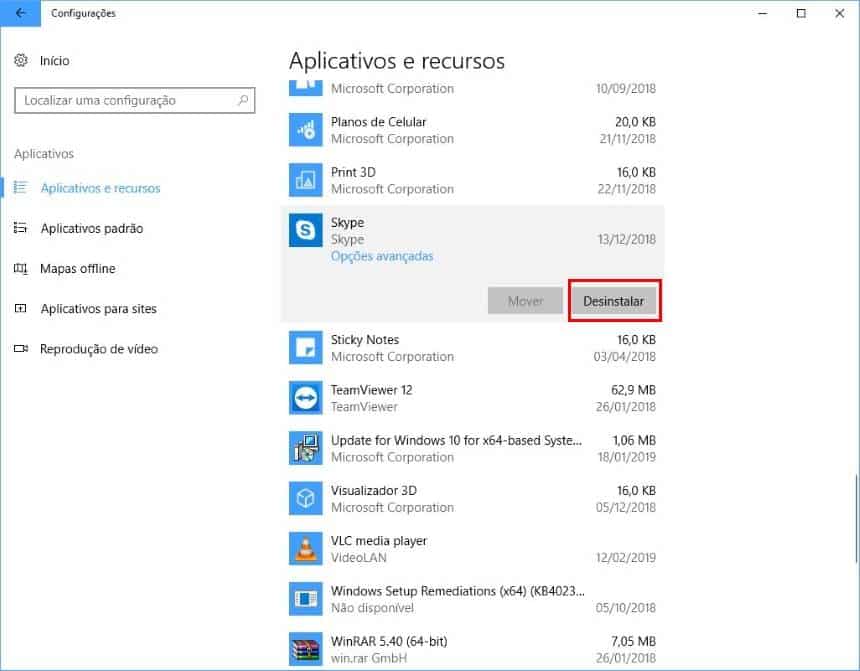Viewport: 860px width, 671px height.
Task: Click the Mapas offline map icon
Action: [20, 268]
